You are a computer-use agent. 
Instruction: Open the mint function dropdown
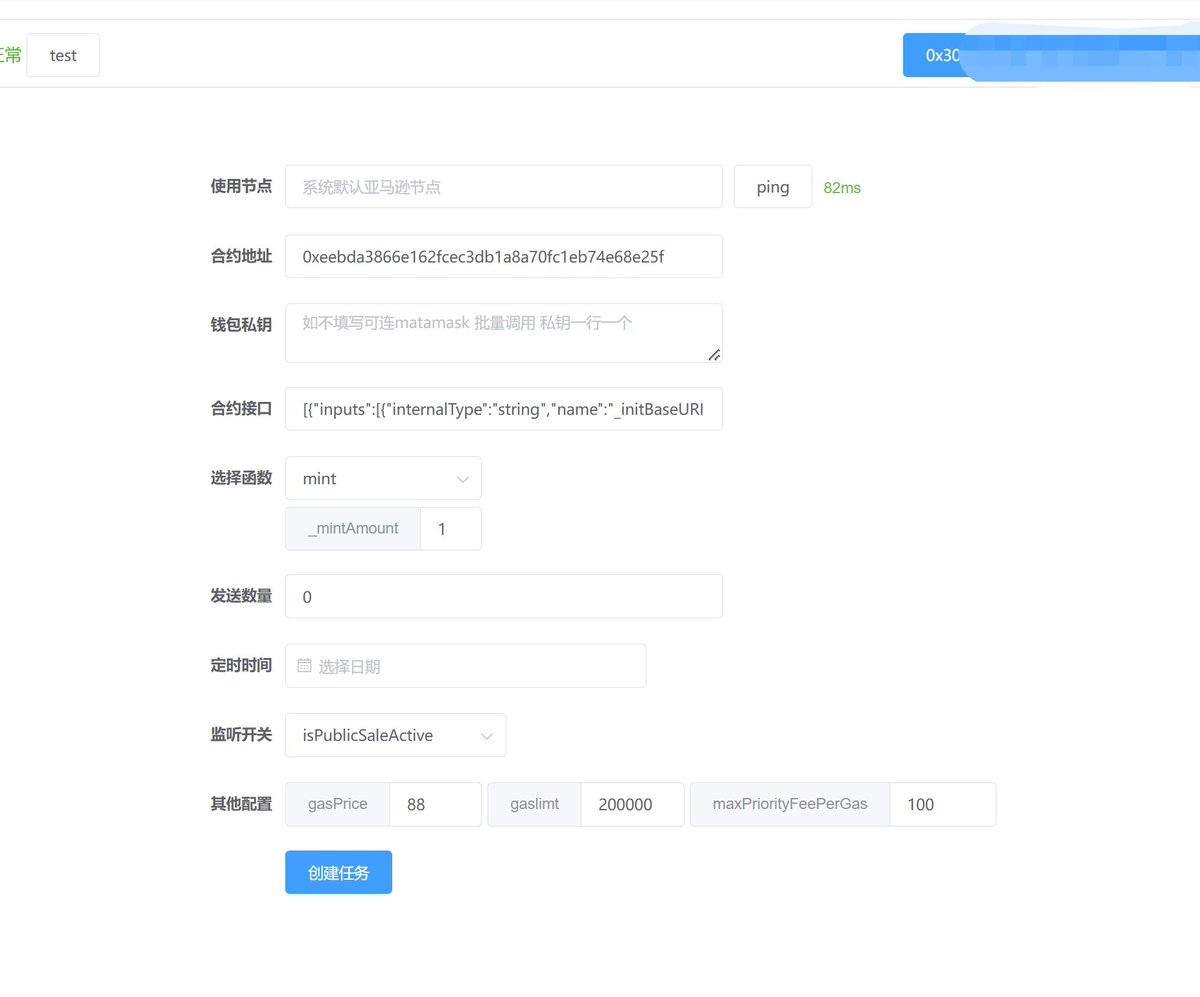[383, 478]
